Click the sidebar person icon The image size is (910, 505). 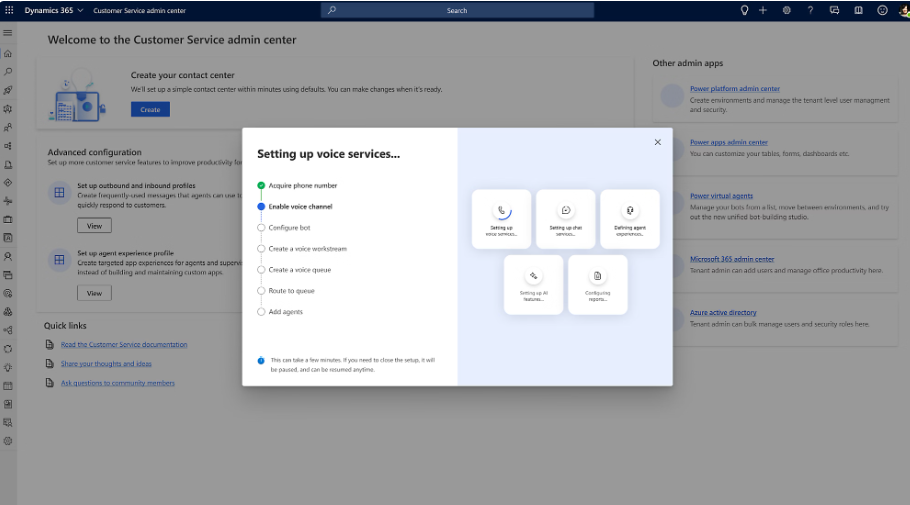tap(8, 256)
